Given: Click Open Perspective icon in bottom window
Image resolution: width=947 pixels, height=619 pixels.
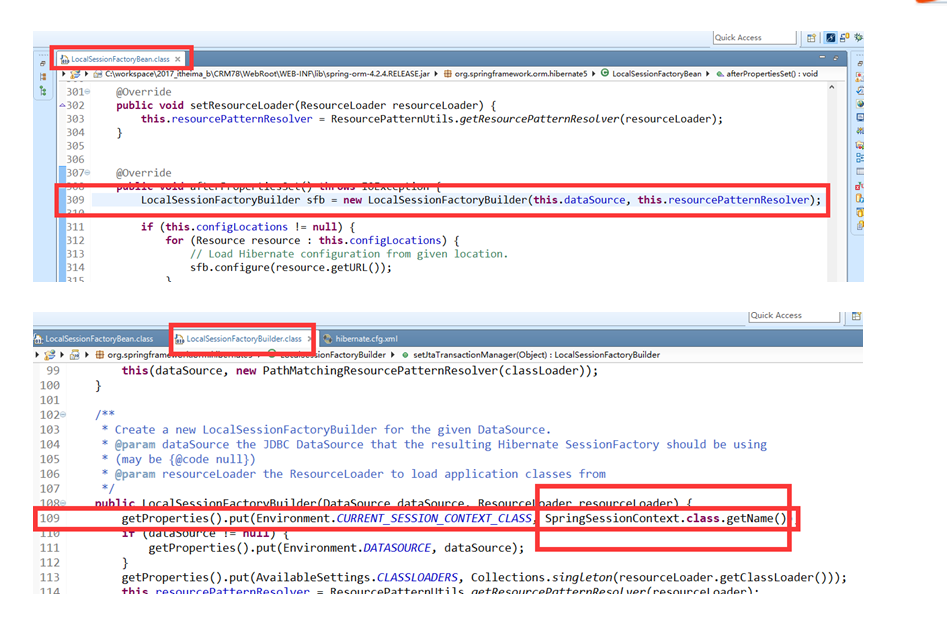Looking at the screenshot, I should (856, 316).
